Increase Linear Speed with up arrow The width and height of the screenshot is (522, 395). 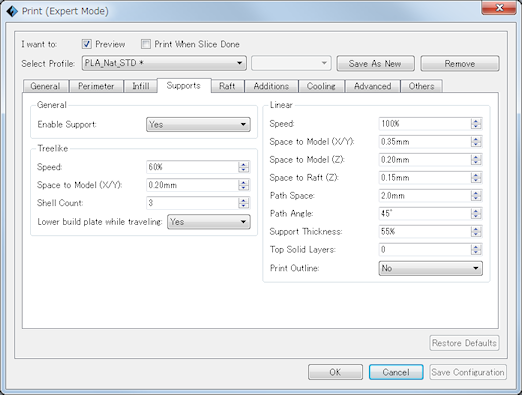pyautogui.click(x=476, y=121)
